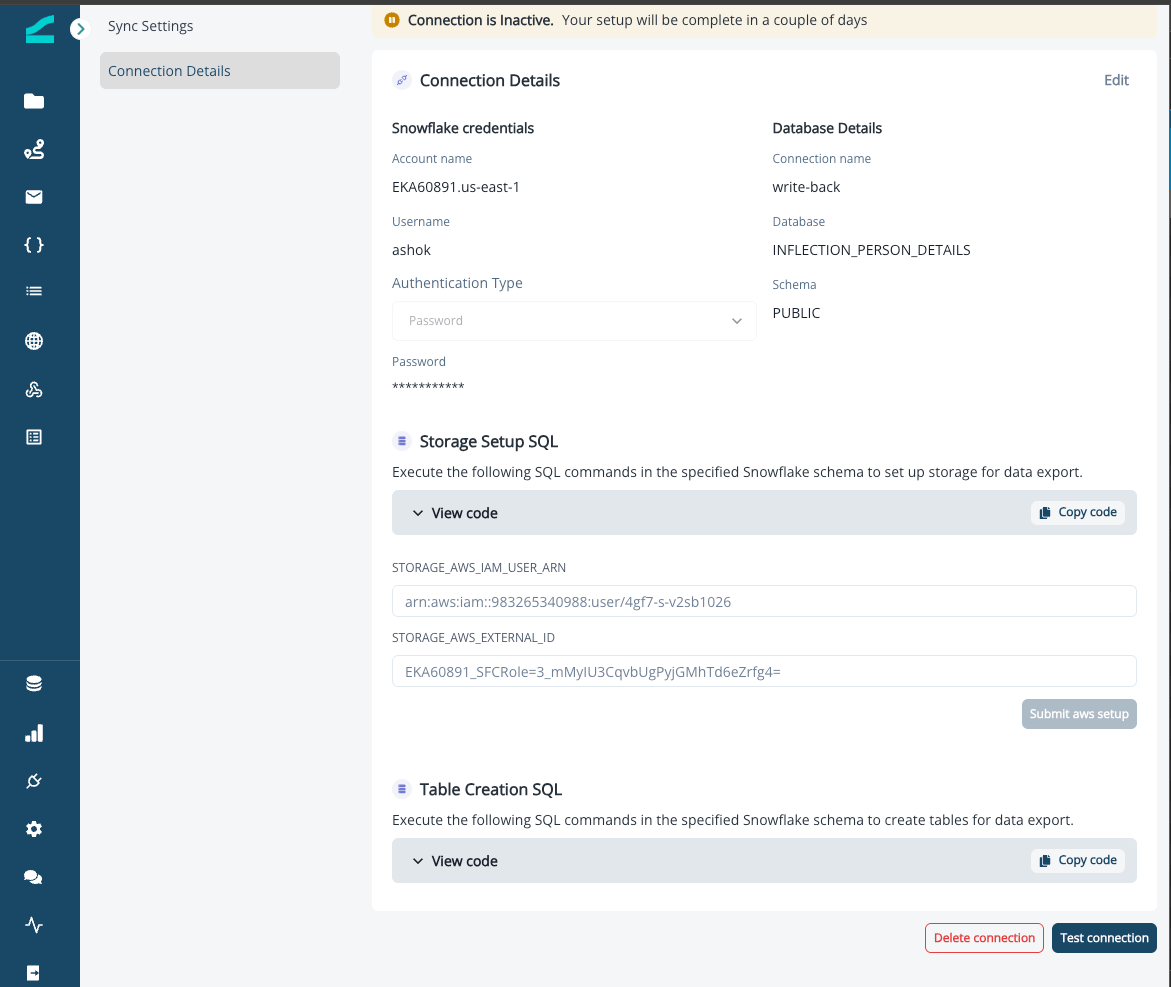The image size is (1171, 987).
Task: Open Sync Settings in left menu
Action: (151, 26)
